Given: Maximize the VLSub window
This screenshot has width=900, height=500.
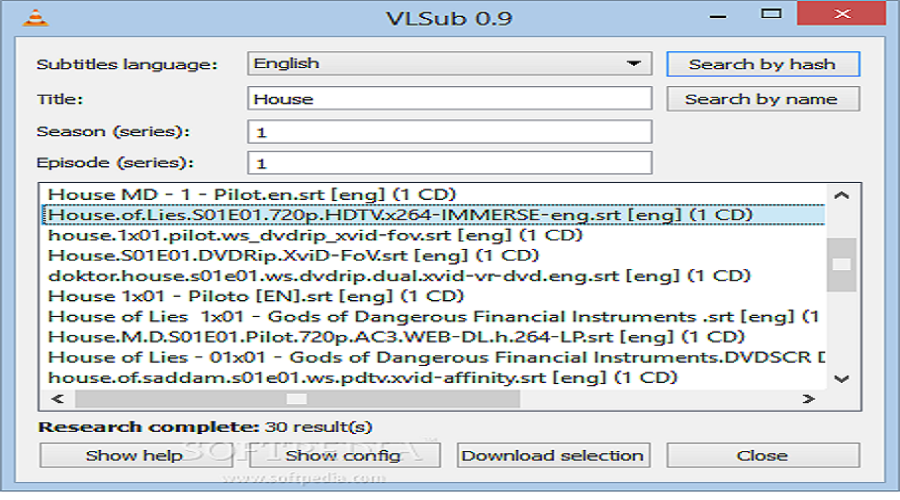Looking at the screenshot, I should [x=771, y=14].
